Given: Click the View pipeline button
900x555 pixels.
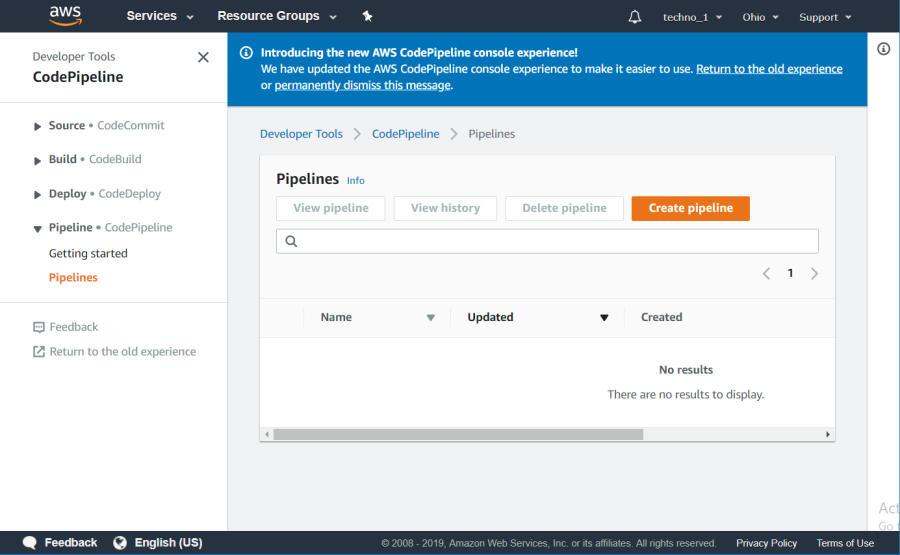Looking at the screenshot, I should pyautogui.click(x=331, y=208).
